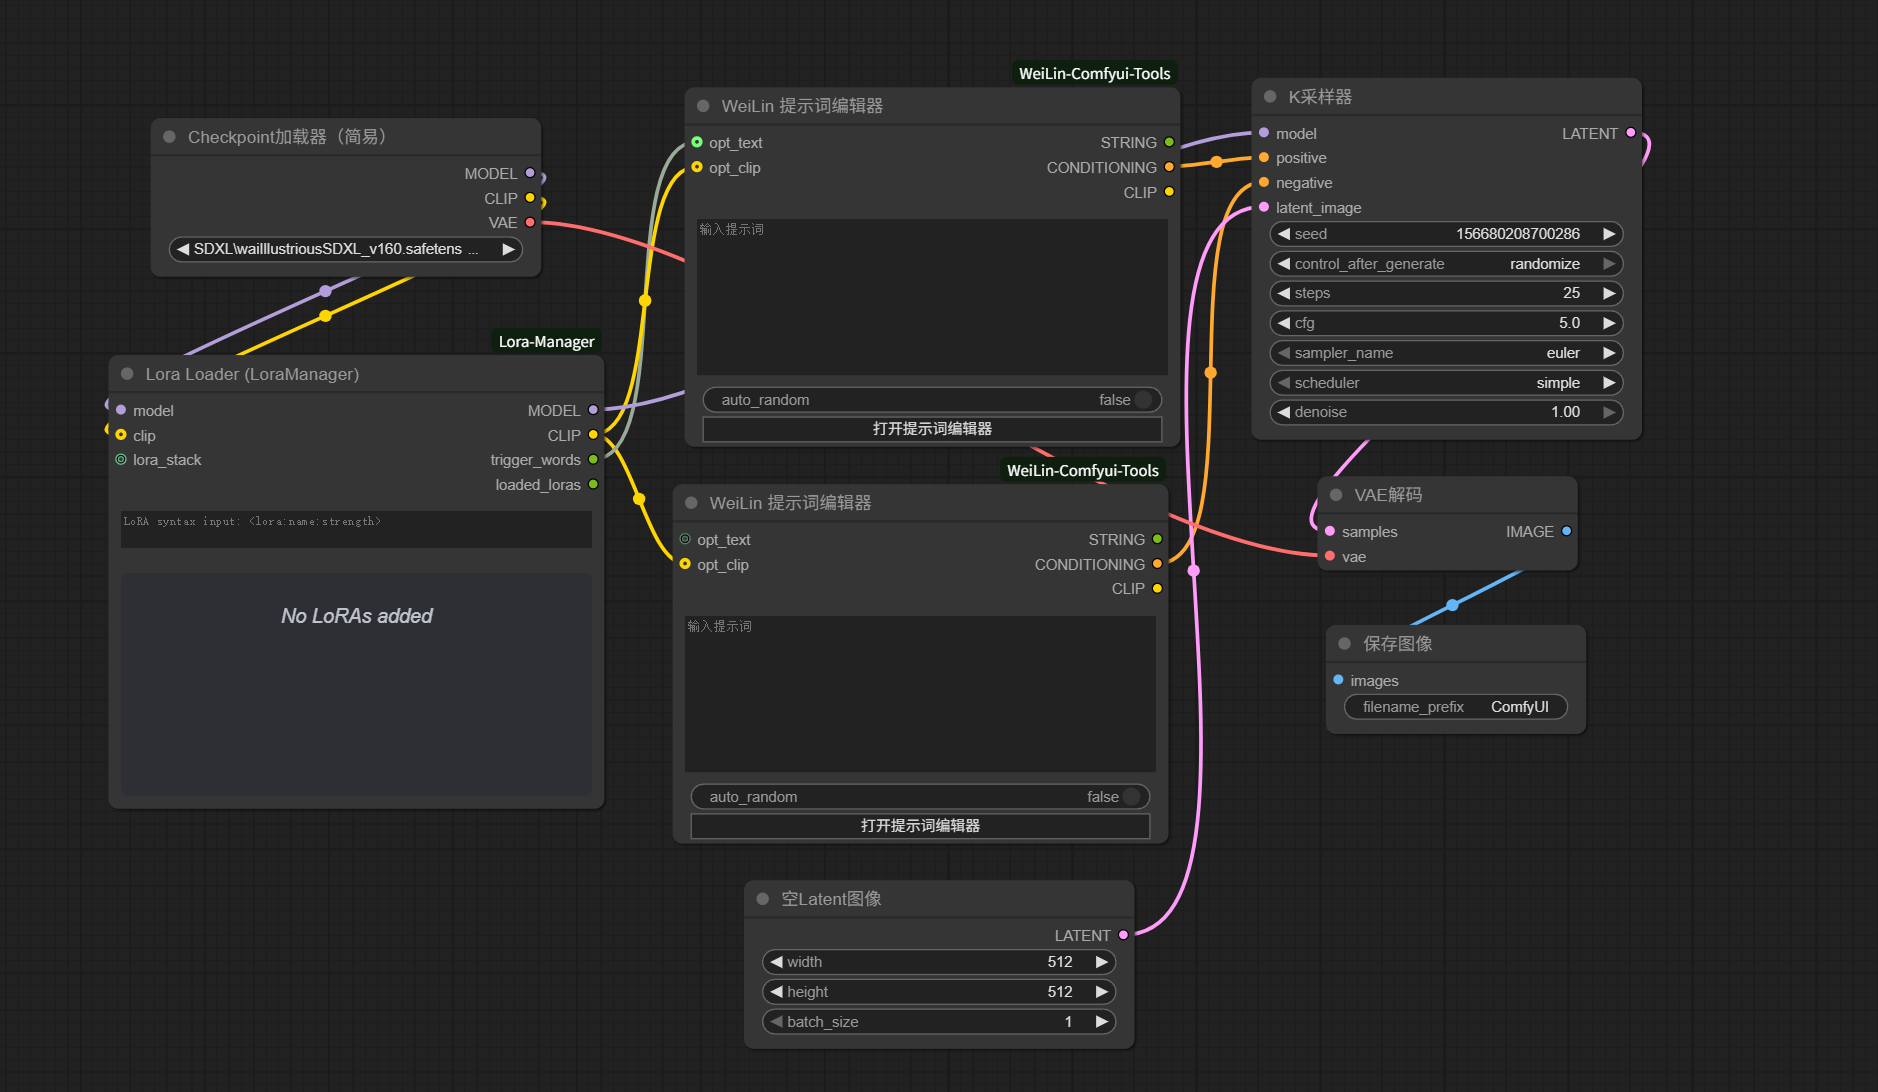Click the LATENT output port on K采样器

(1631, 133)
